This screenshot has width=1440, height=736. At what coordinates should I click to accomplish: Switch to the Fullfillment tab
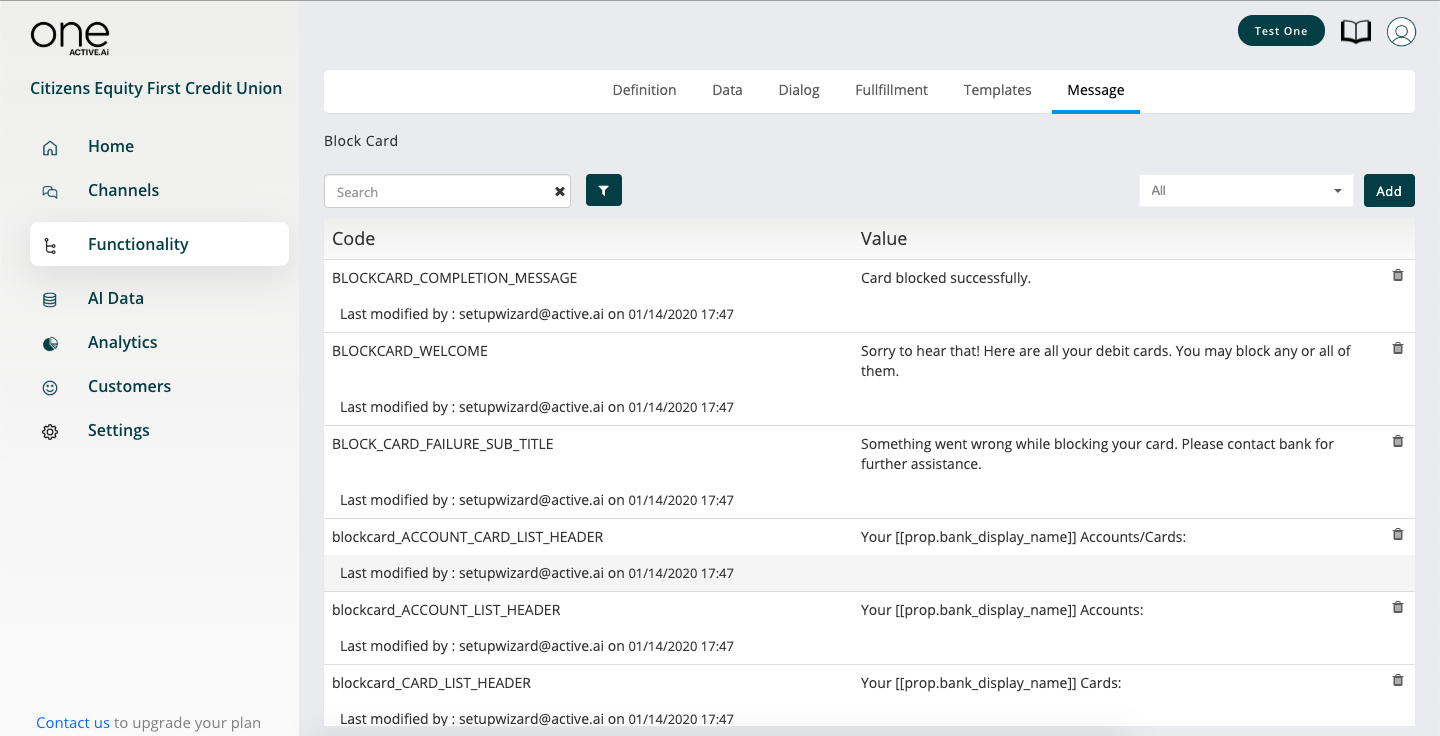(x=891, y=90)
